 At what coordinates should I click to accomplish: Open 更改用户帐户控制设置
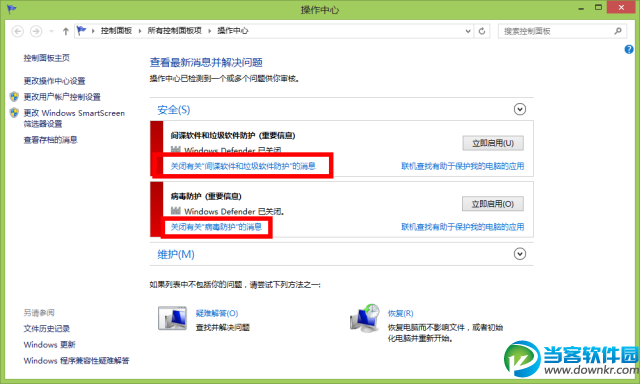coord(62,97)
